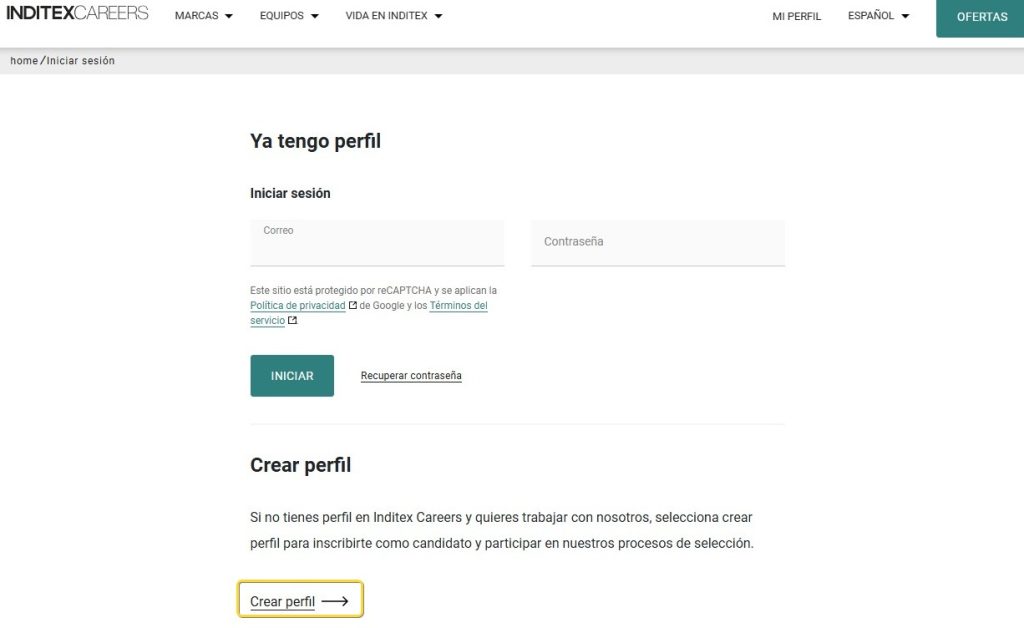Select Iniciar sesión in the breadcrumb
The image size is (1024, 628).
point(80,60)
